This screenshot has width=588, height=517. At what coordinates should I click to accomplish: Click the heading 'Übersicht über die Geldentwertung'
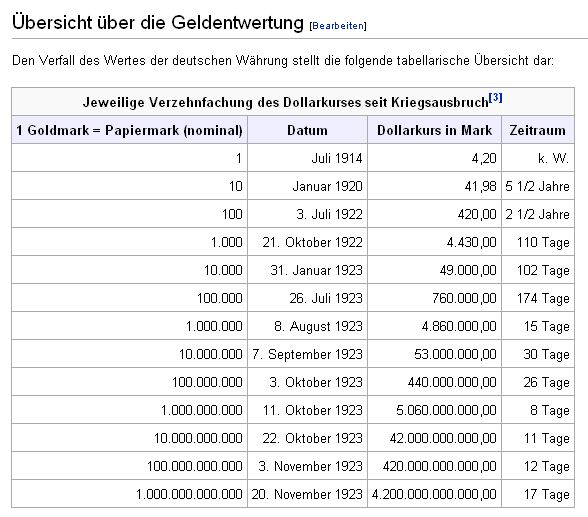pos(158,22)
